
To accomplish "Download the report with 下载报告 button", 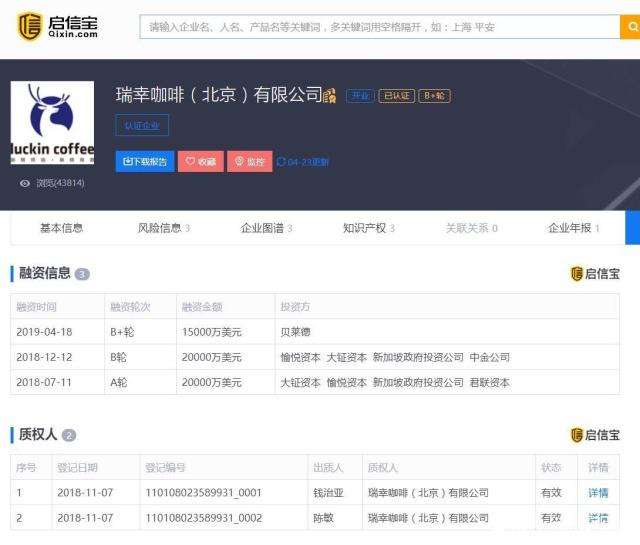I will click(145, 162).
